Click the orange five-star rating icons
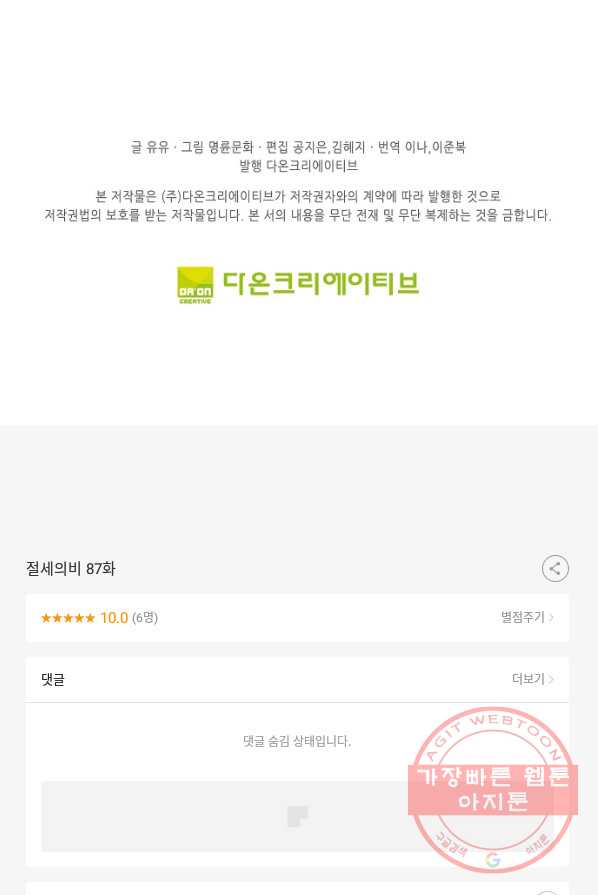The height and width of the screenshot is (895, 598). (68, 618)
